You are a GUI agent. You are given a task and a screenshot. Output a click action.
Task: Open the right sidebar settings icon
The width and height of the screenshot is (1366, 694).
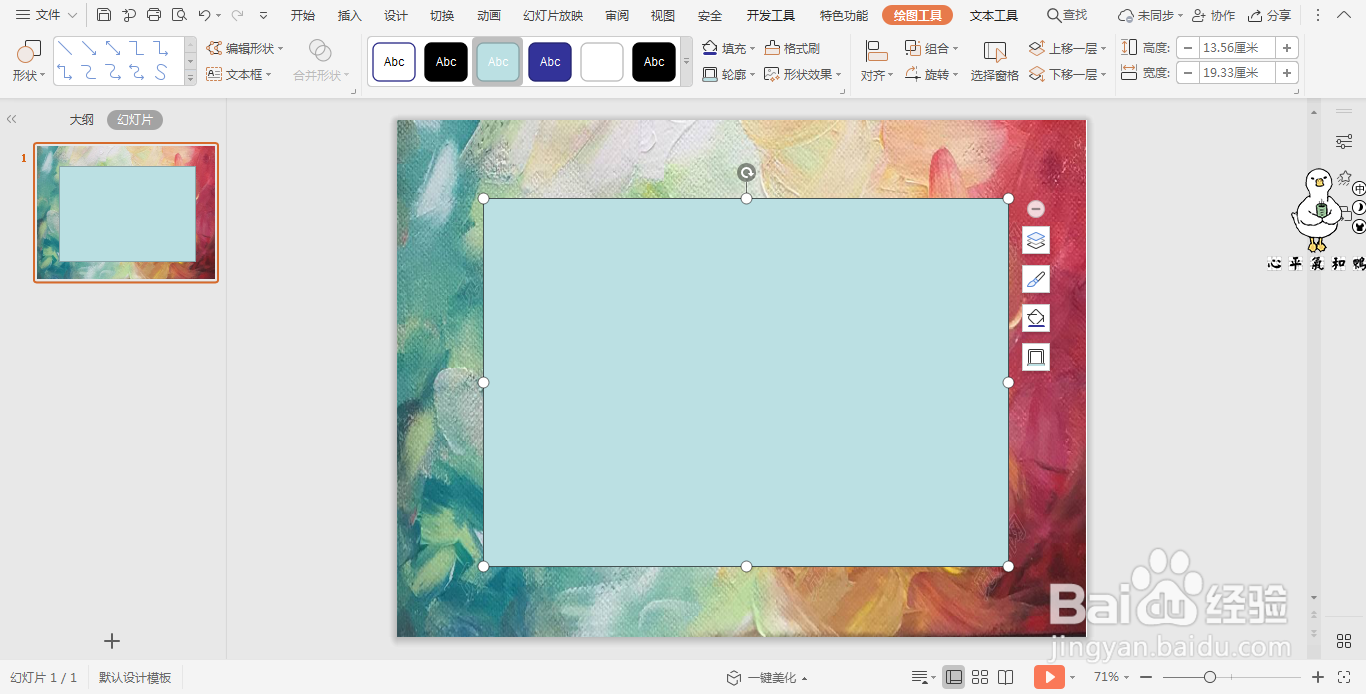point(1344,142)
